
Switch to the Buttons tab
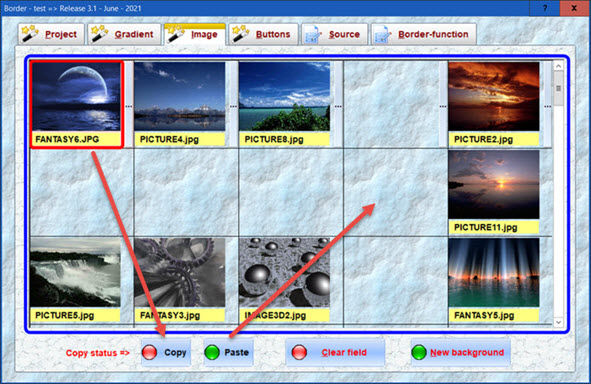pos(264,34)
